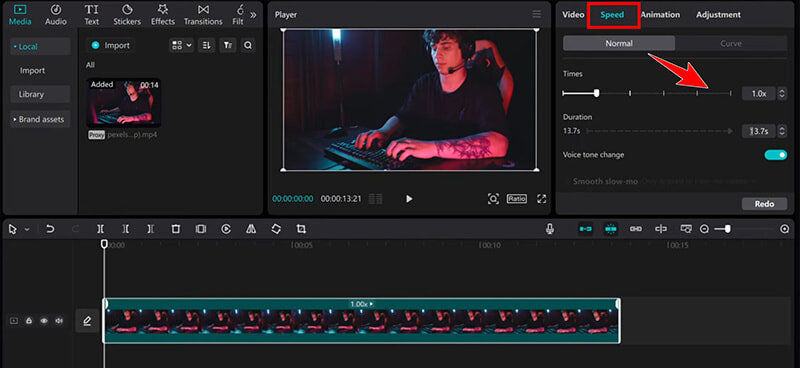Expand the Local section in the sidebar
This screenshot has height=368, width=800.
click(40, 46)
